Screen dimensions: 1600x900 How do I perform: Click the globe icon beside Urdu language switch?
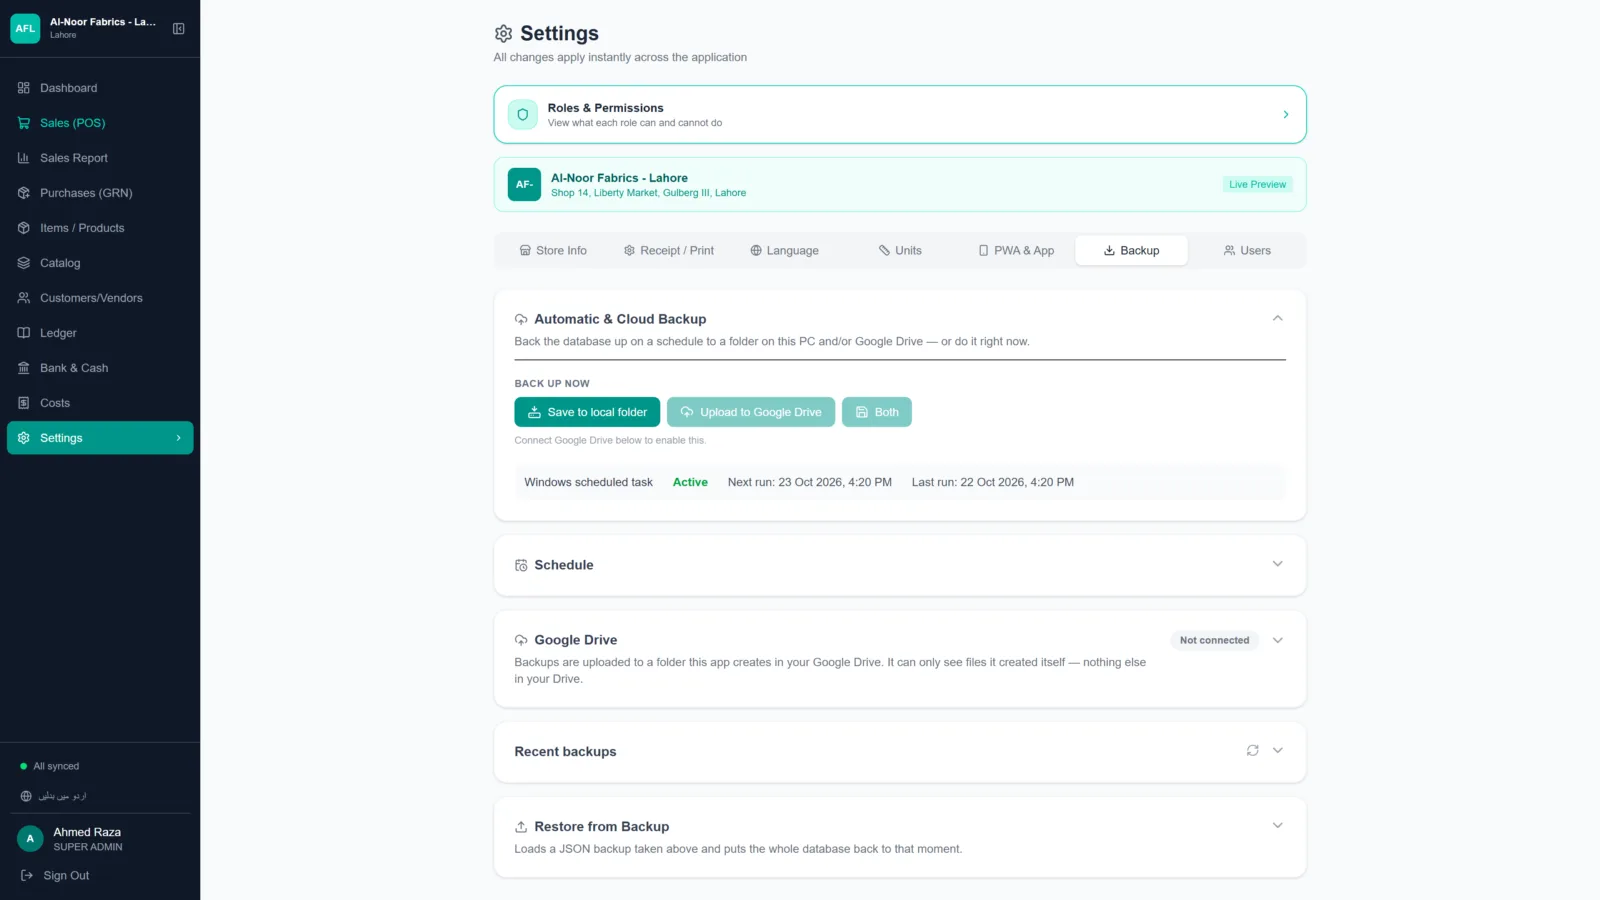click(26, 797)
